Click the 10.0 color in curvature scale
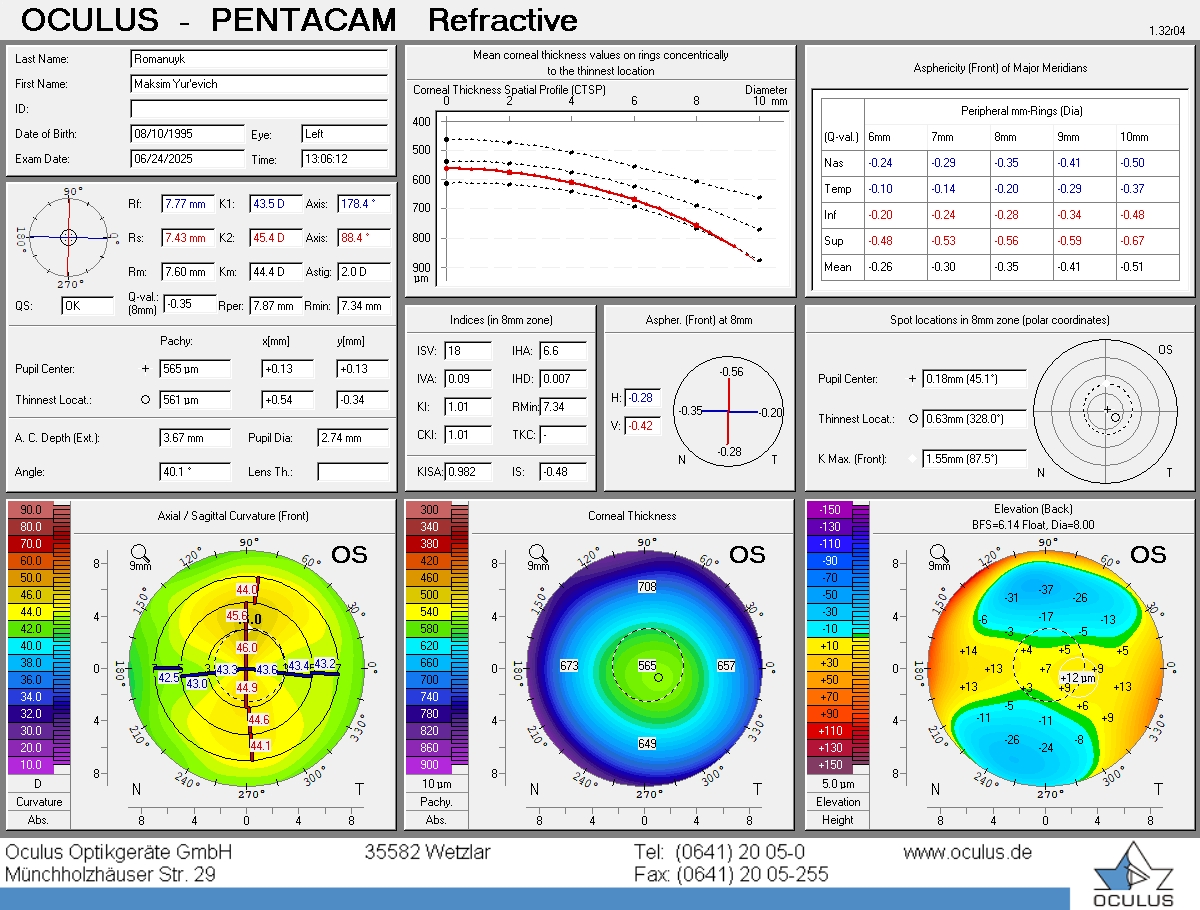This screenshot has height=910, width=1200. (31, 765)
